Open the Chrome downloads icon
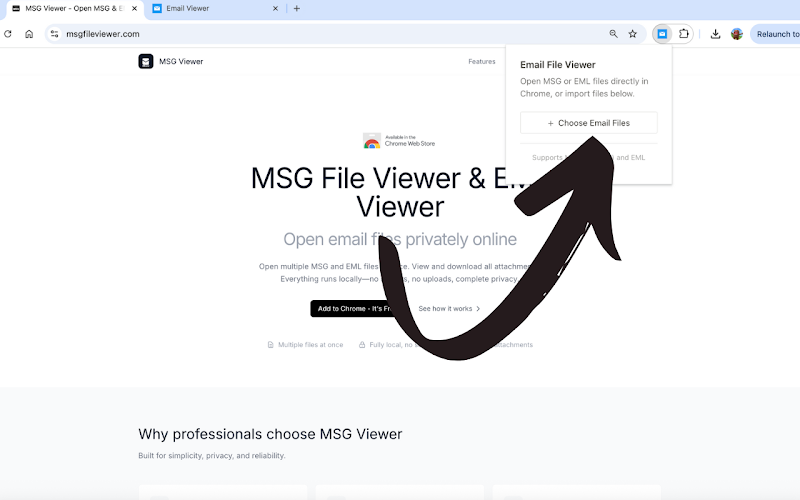 pos(716,33)
